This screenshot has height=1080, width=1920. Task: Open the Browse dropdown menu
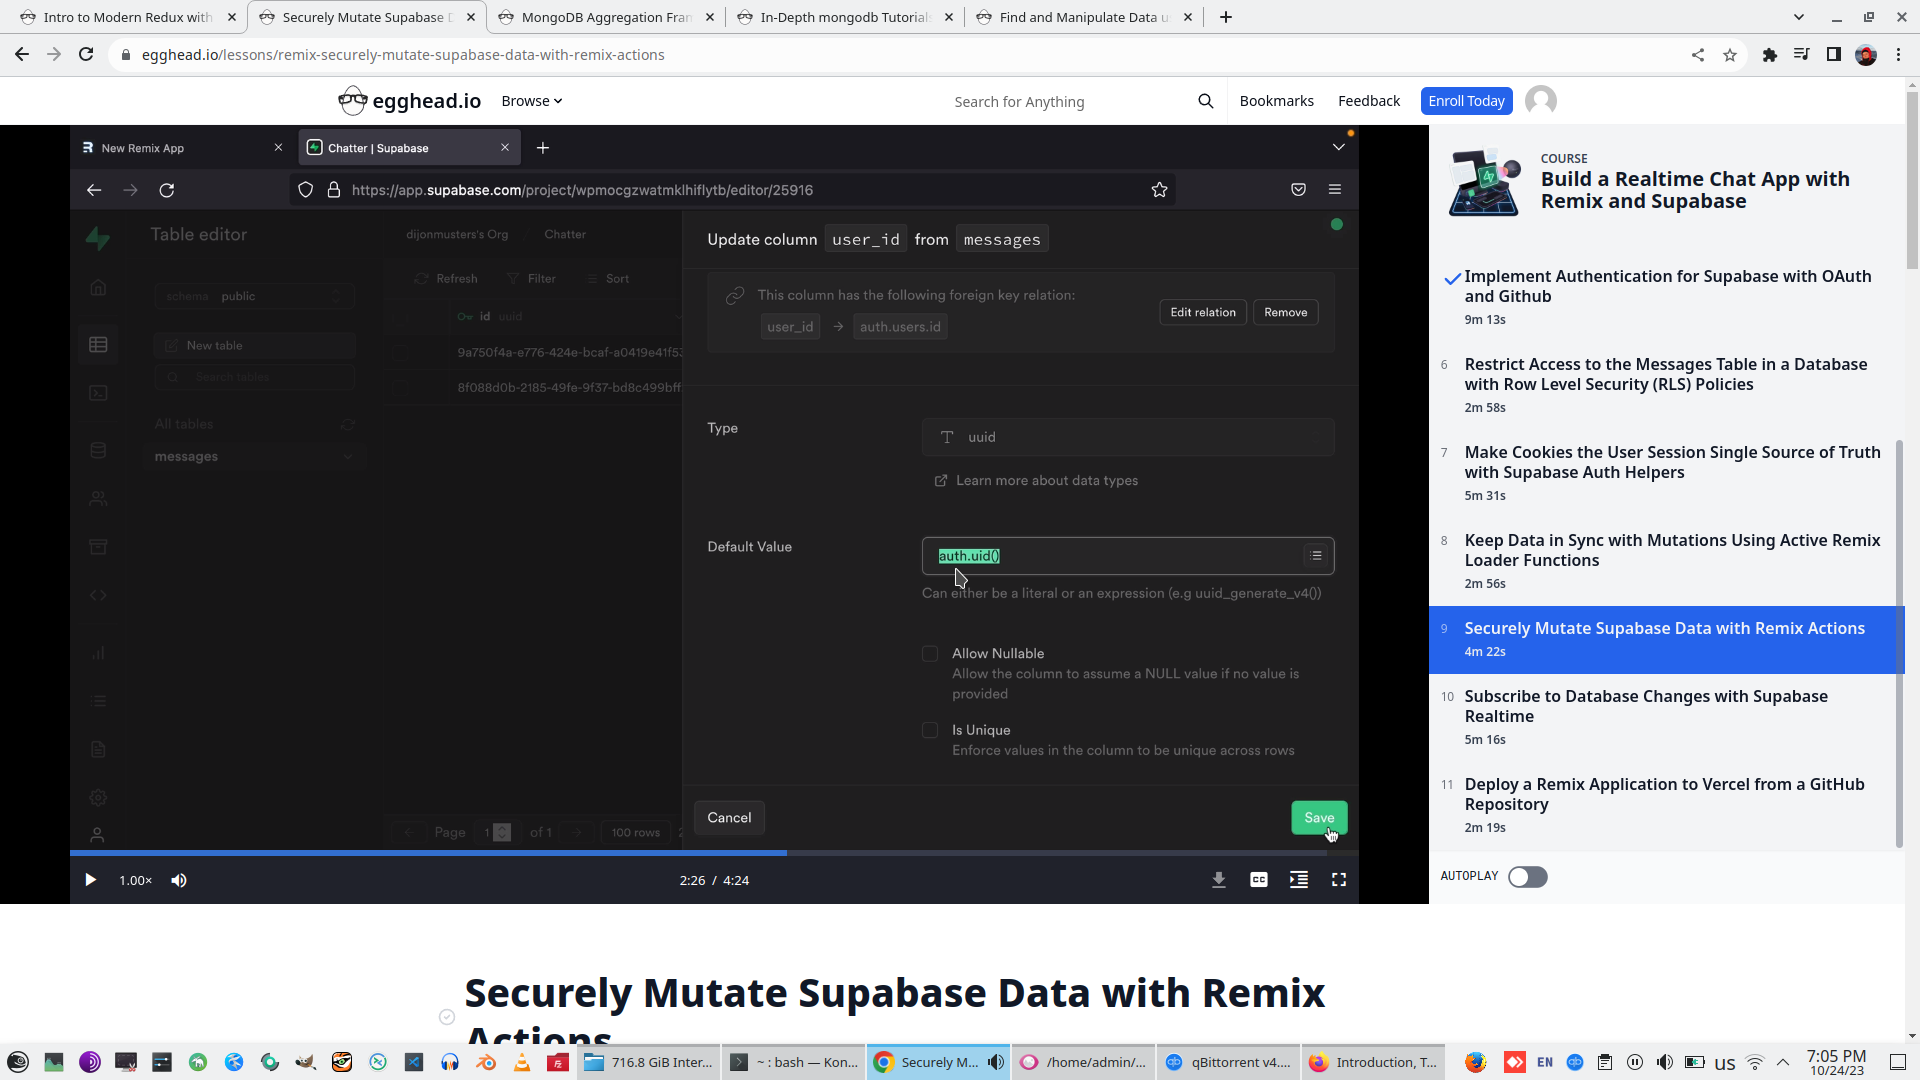click(531, 101)
